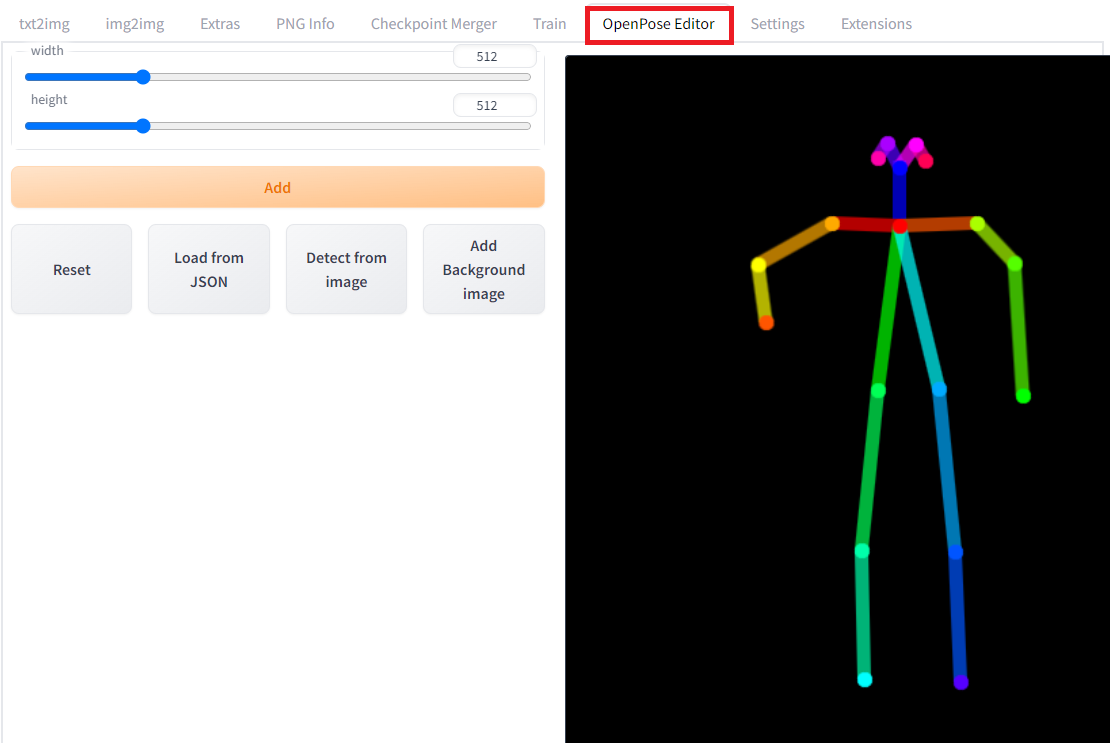Click the hip keypoint of the skeleton

(899, 228)
